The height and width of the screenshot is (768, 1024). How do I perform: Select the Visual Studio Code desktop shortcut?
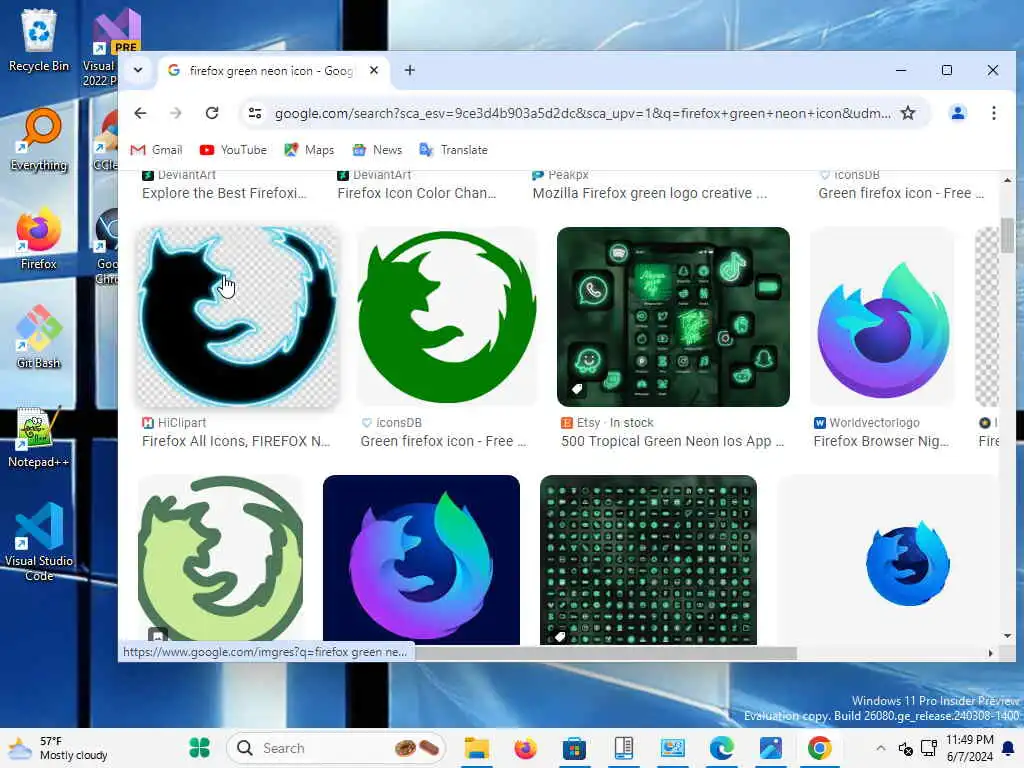point(39,542)
